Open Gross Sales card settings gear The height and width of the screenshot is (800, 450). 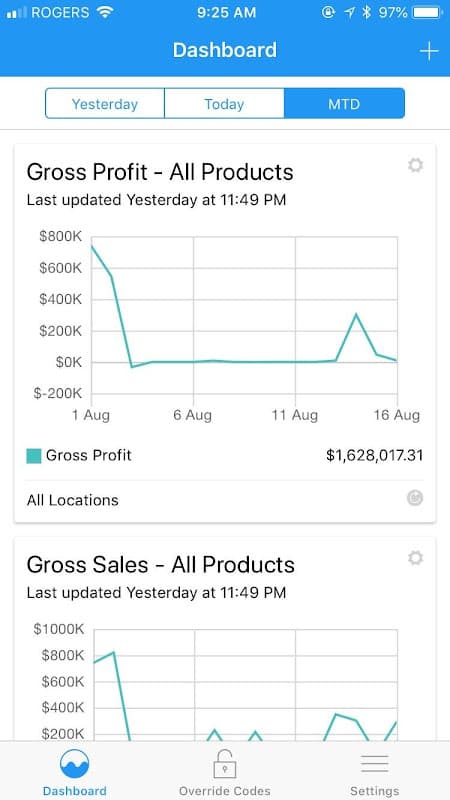[415, 558]
